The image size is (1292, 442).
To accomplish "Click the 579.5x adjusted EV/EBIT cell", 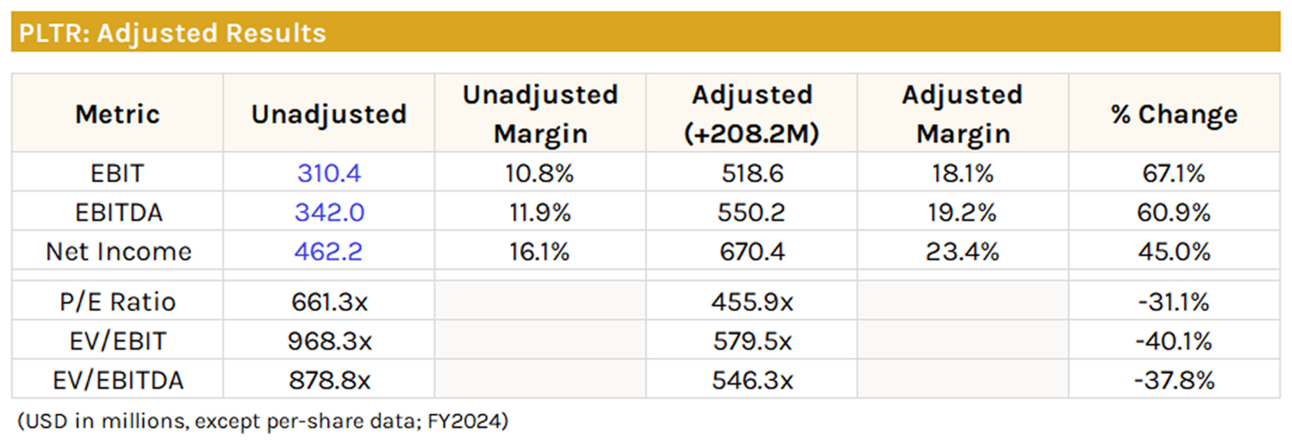I will click(752, 341).
